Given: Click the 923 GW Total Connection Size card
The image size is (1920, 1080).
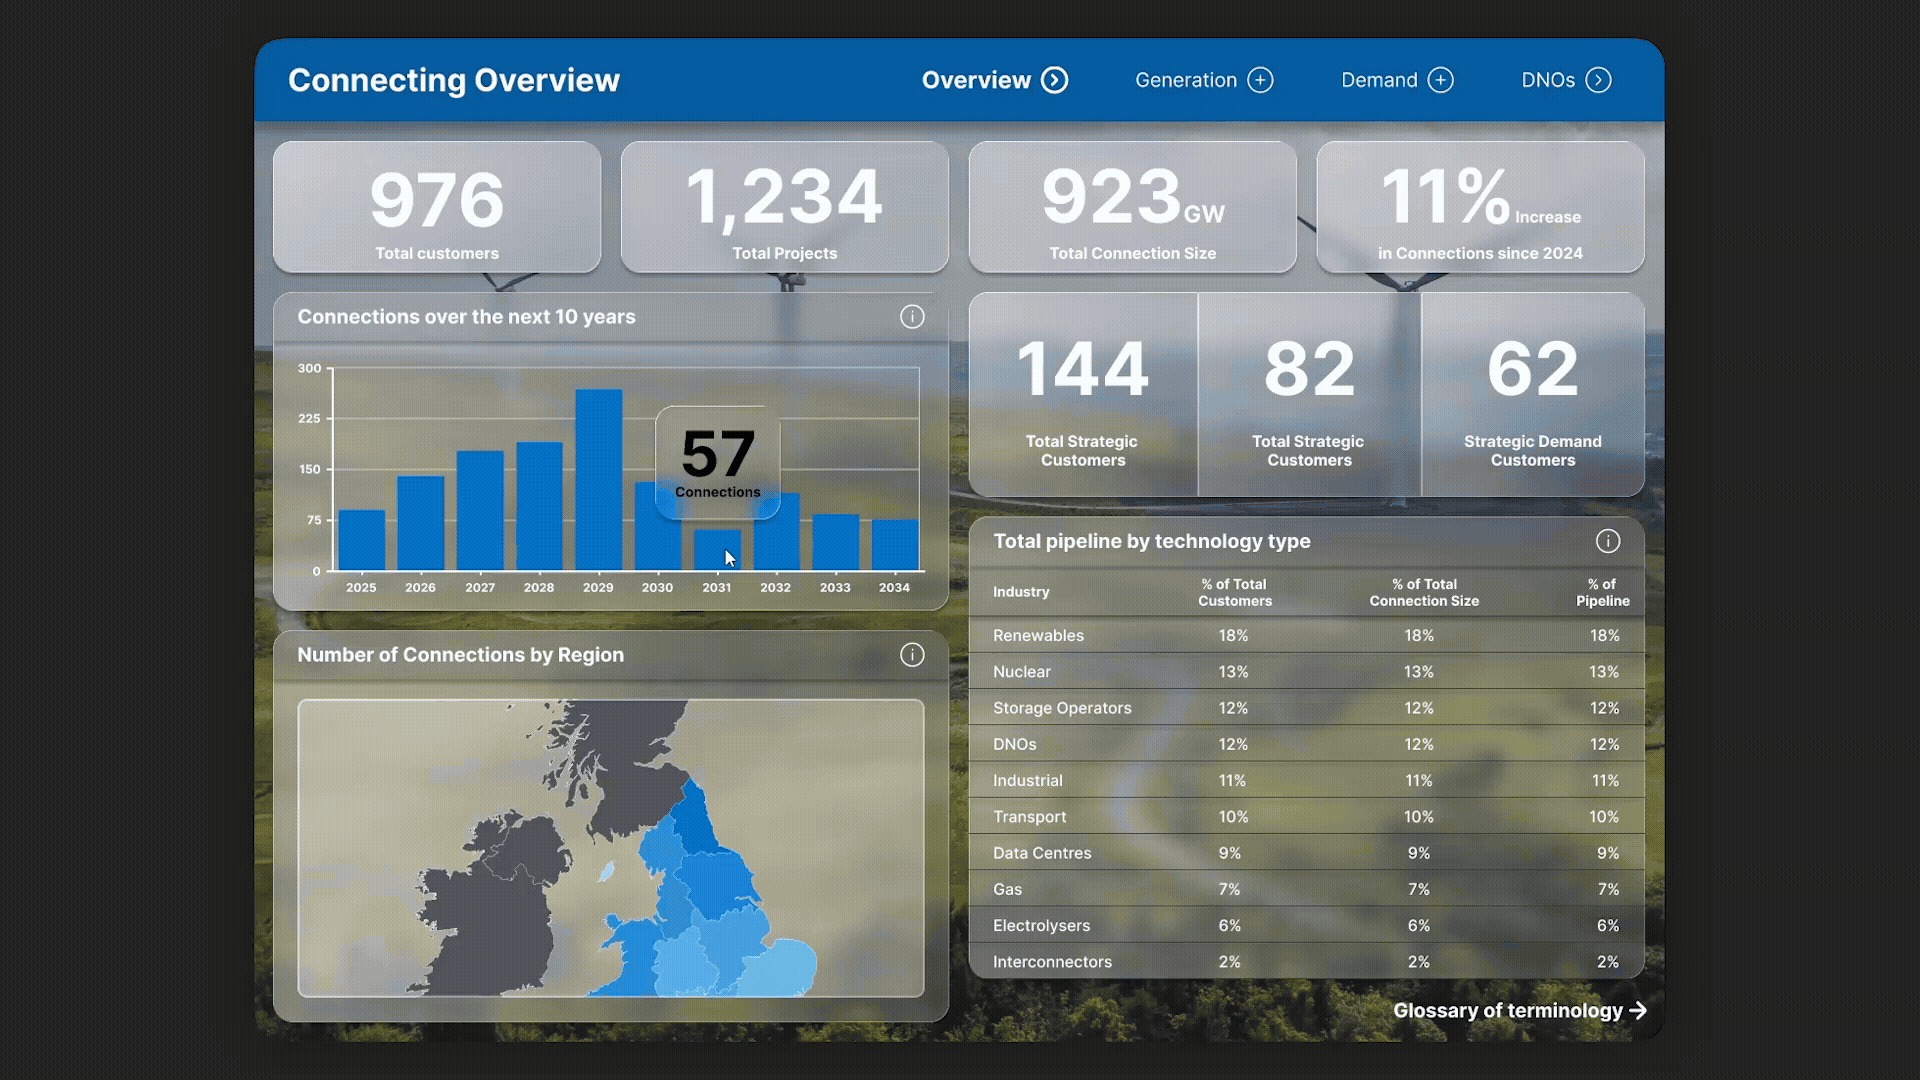Looking at the screenshot, I should [1133, 207].
